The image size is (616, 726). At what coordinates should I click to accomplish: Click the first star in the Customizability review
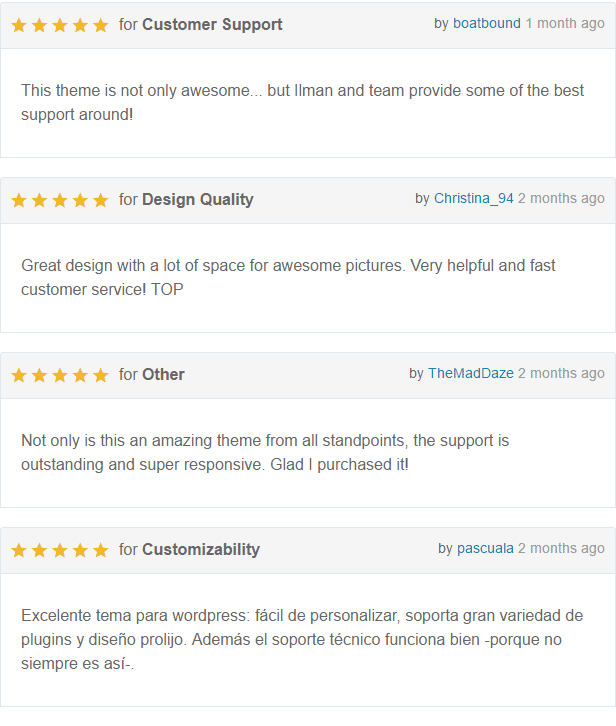(x=19, y=550)
